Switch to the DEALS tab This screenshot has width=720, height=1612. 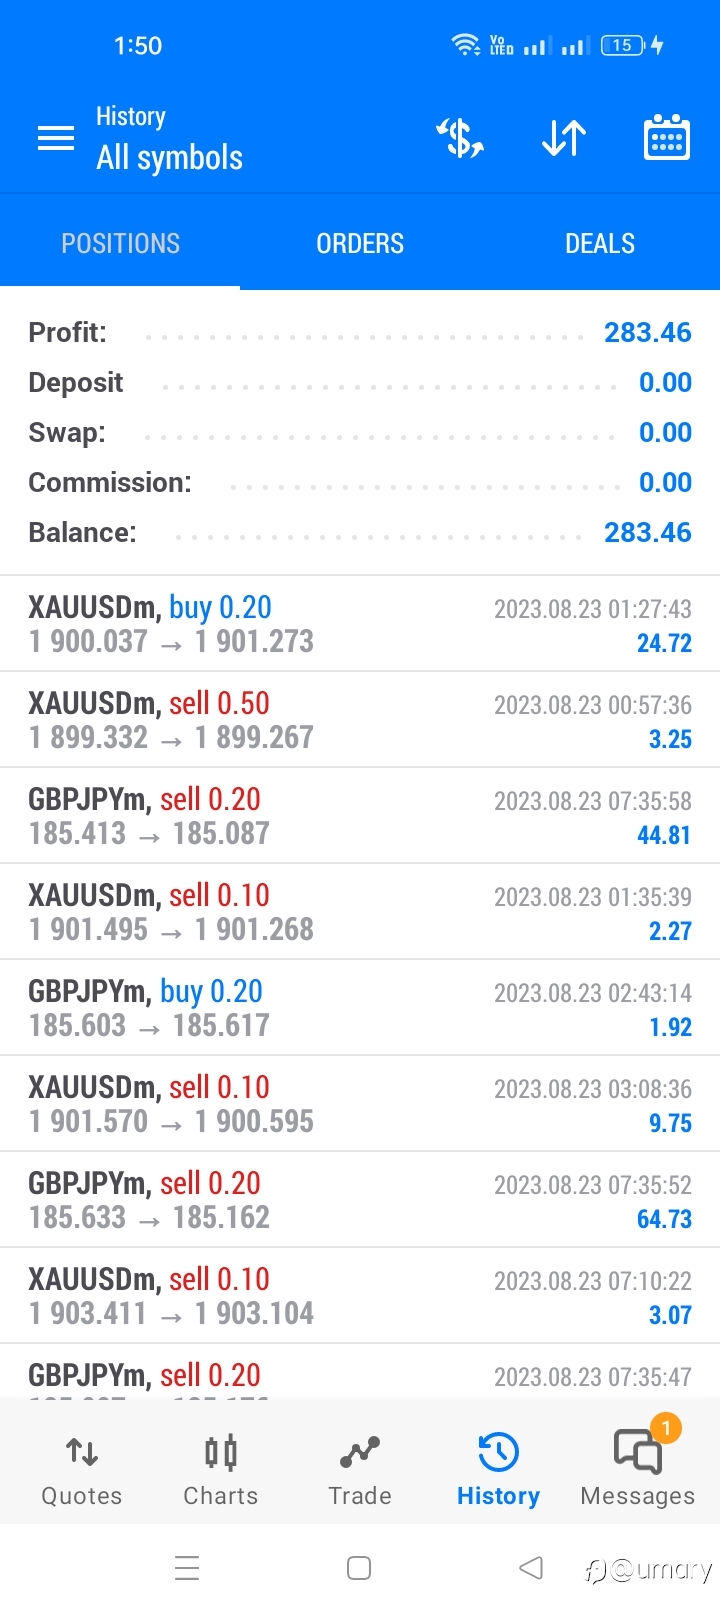(x=600, y=243)
